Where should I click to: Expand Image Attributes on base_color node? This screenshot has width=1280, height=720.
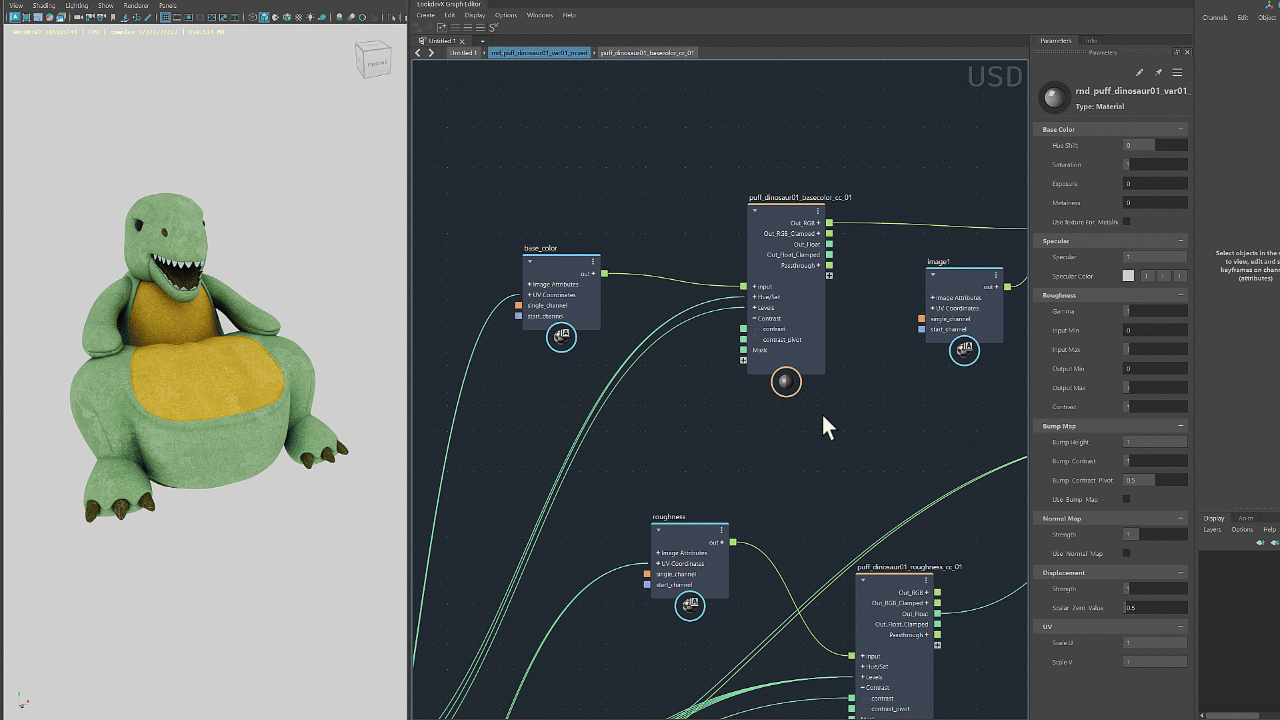click(530, 284)
